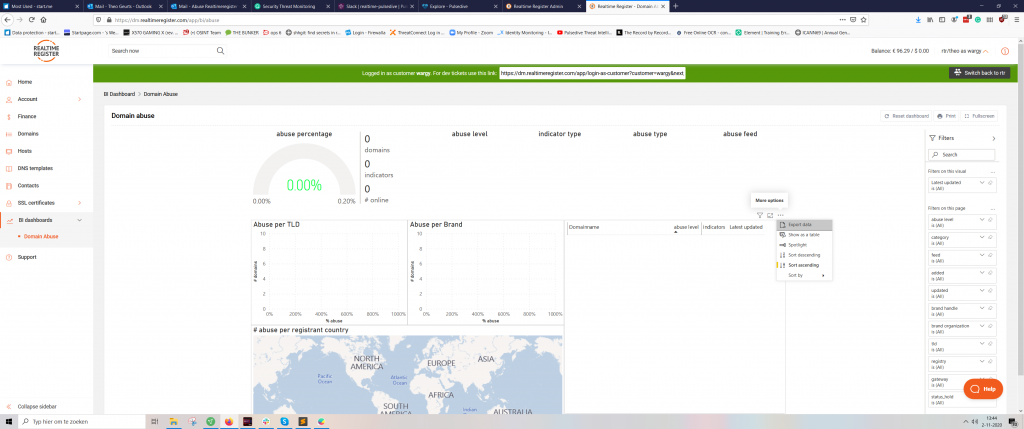Click the Home icon in sidebar
The image size is (1024, 429).
click(9, 82)
